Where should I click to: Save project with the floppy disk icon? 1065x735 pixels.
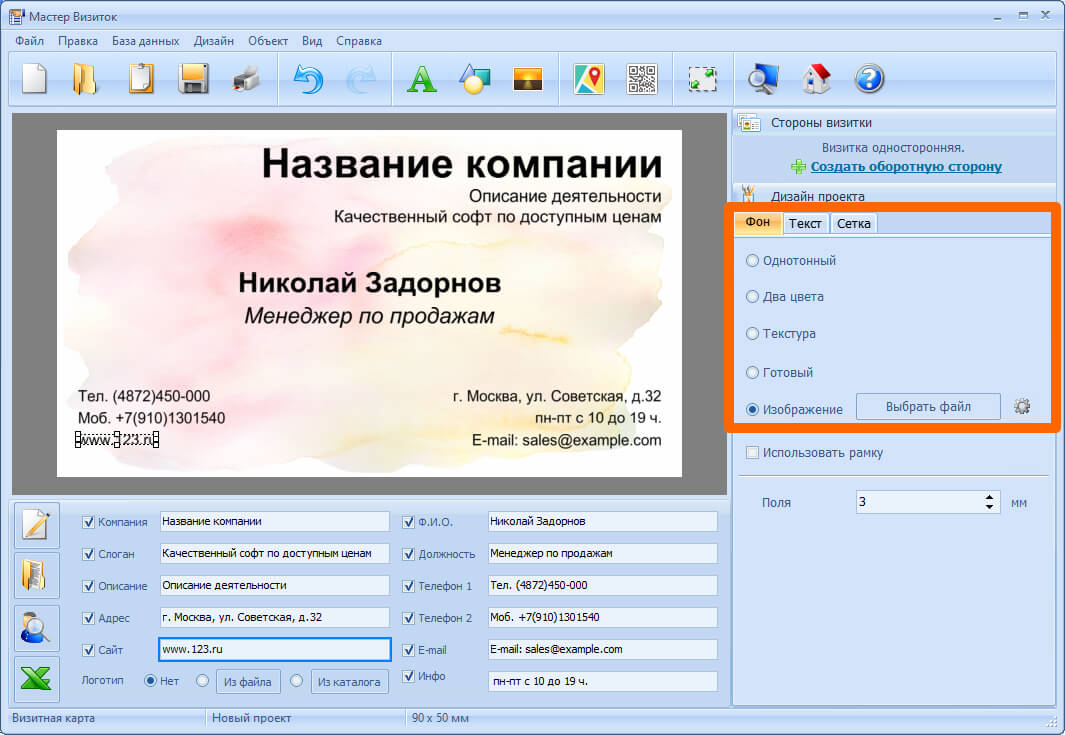click(x=193, y=79)
